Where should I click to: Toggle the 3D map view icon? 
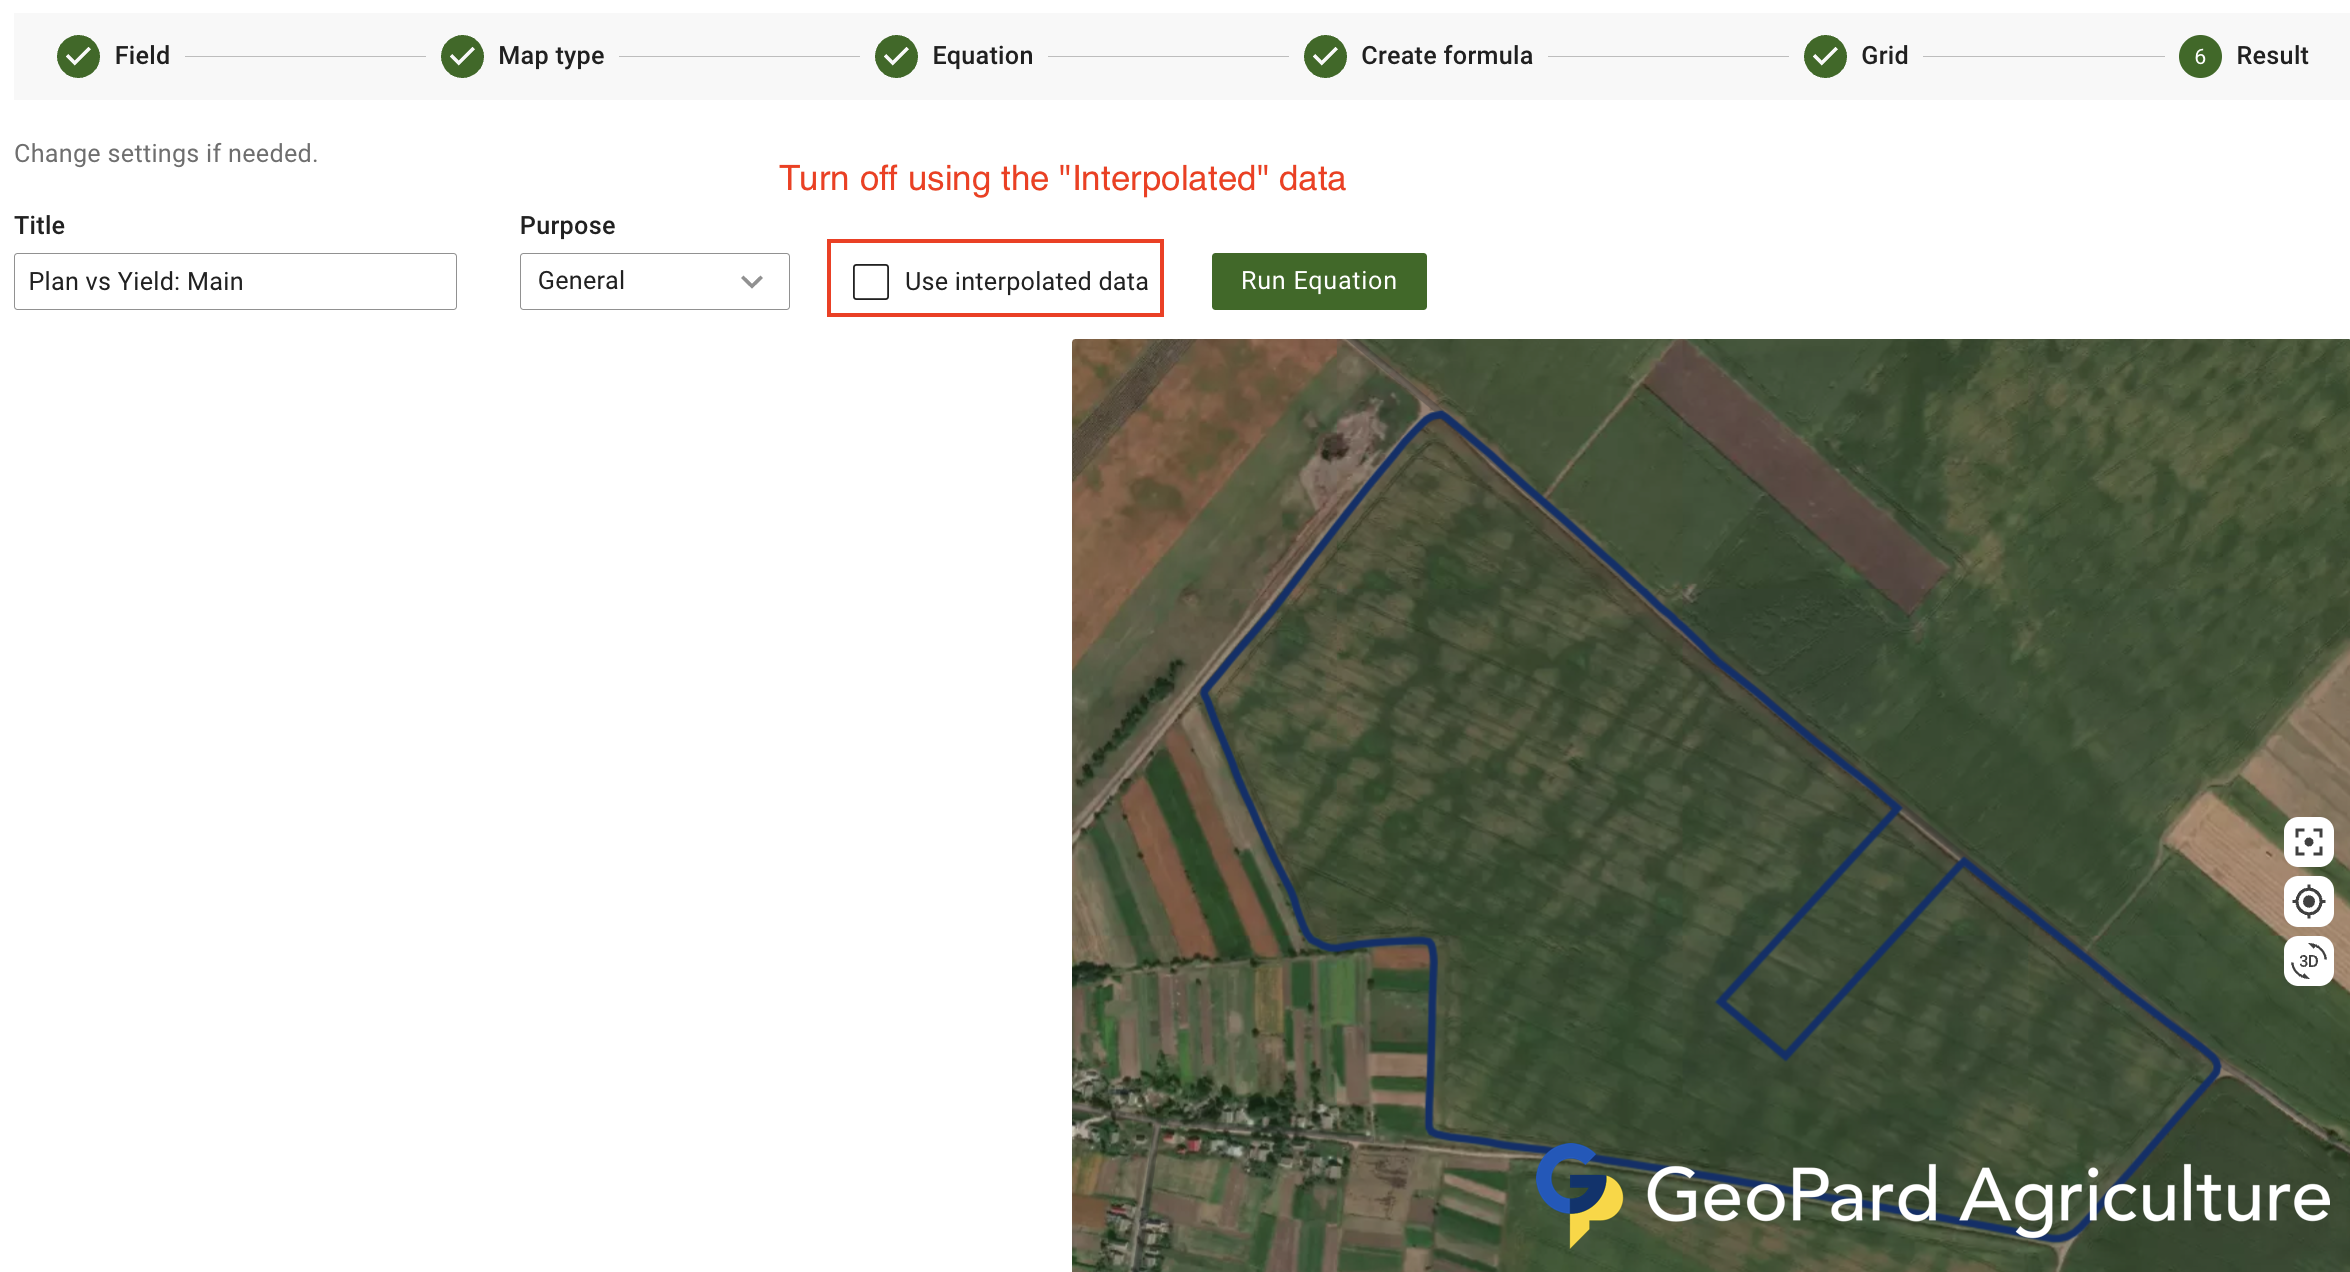[x=2308, y=961]
